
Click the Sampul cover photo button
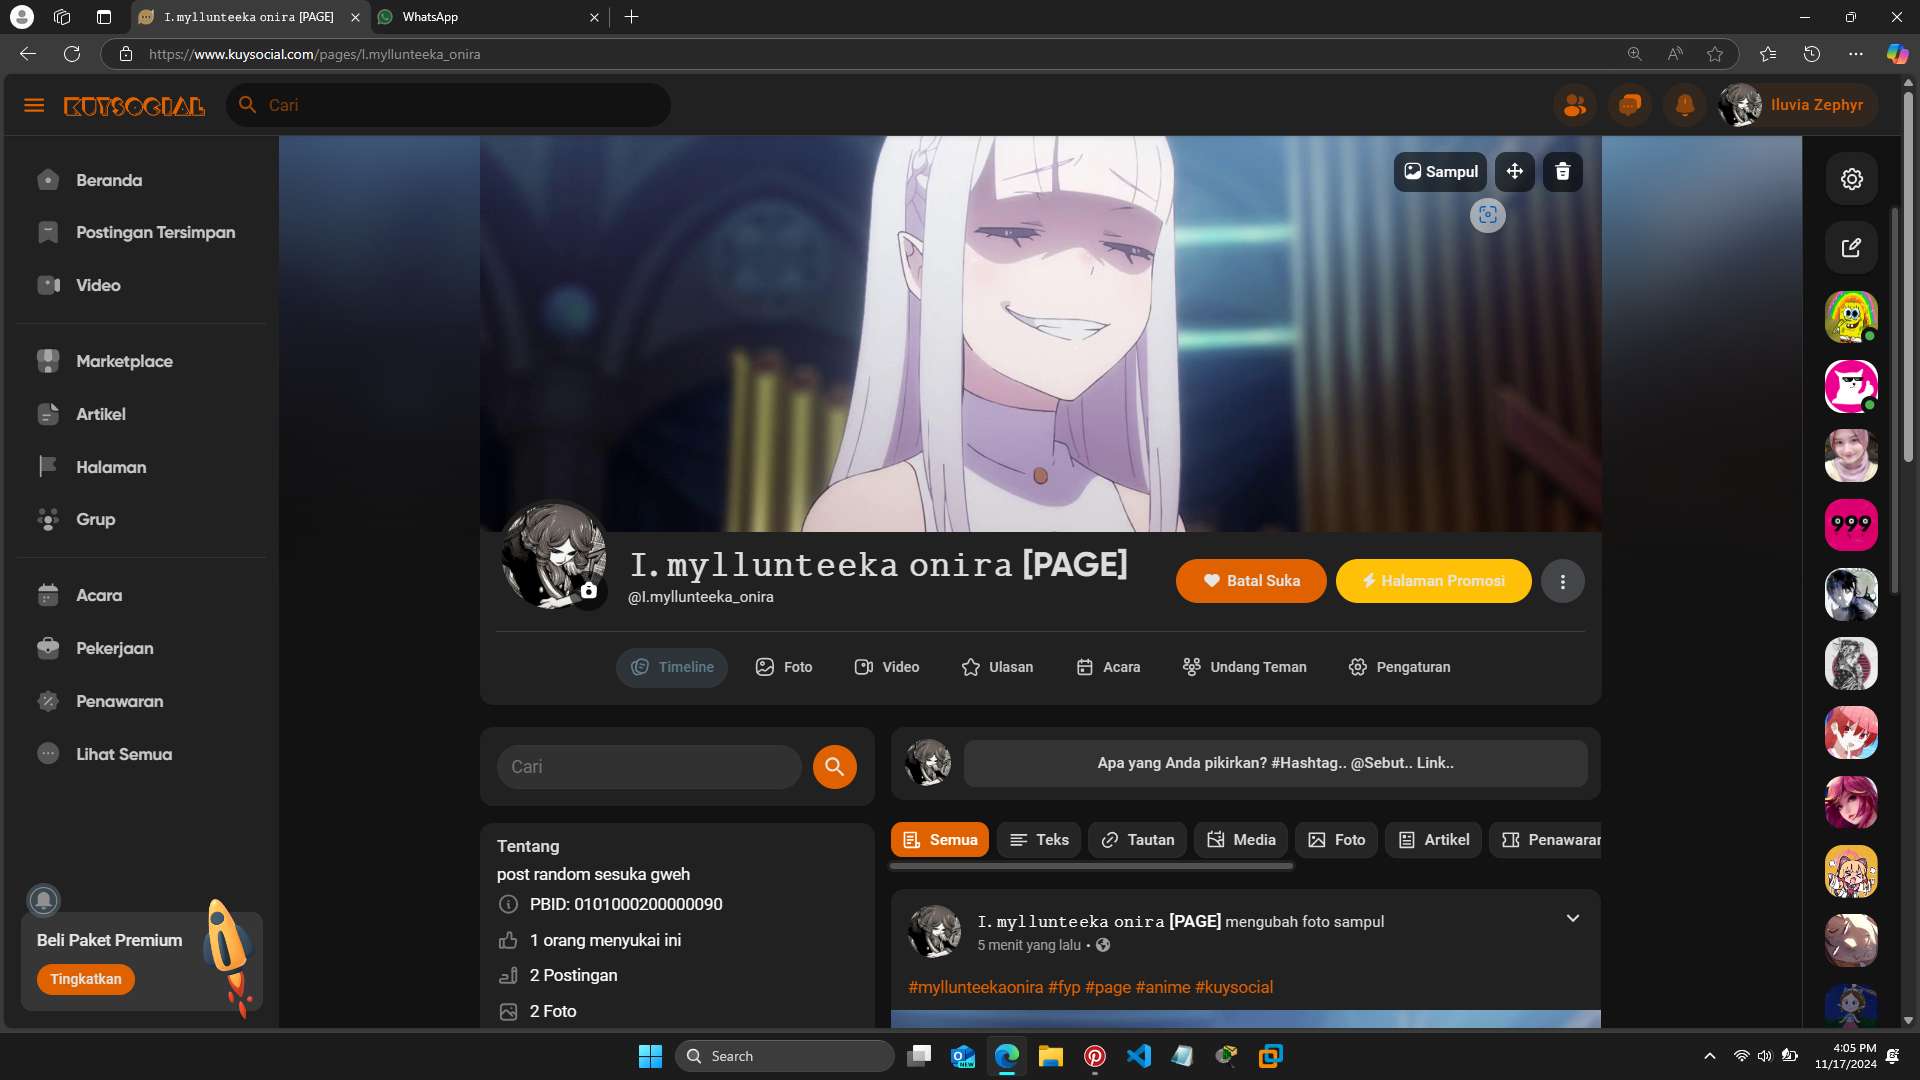coord(1440,172)
